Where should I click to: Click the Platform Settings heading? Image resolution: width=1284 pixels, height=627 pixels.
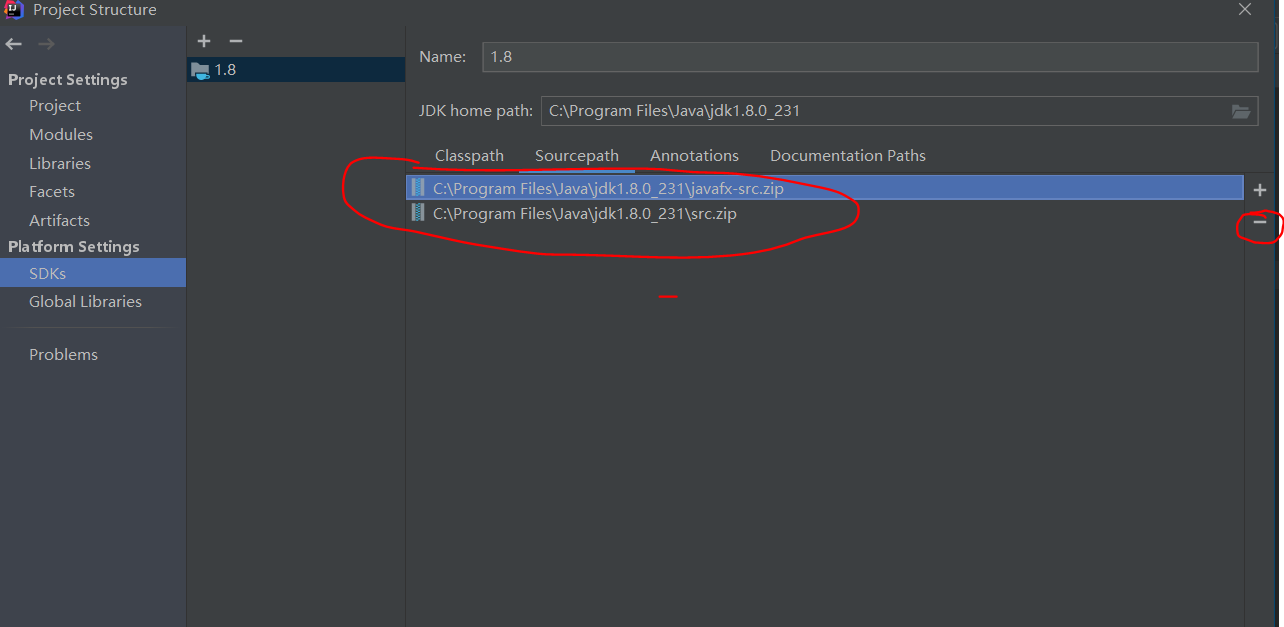74,247
